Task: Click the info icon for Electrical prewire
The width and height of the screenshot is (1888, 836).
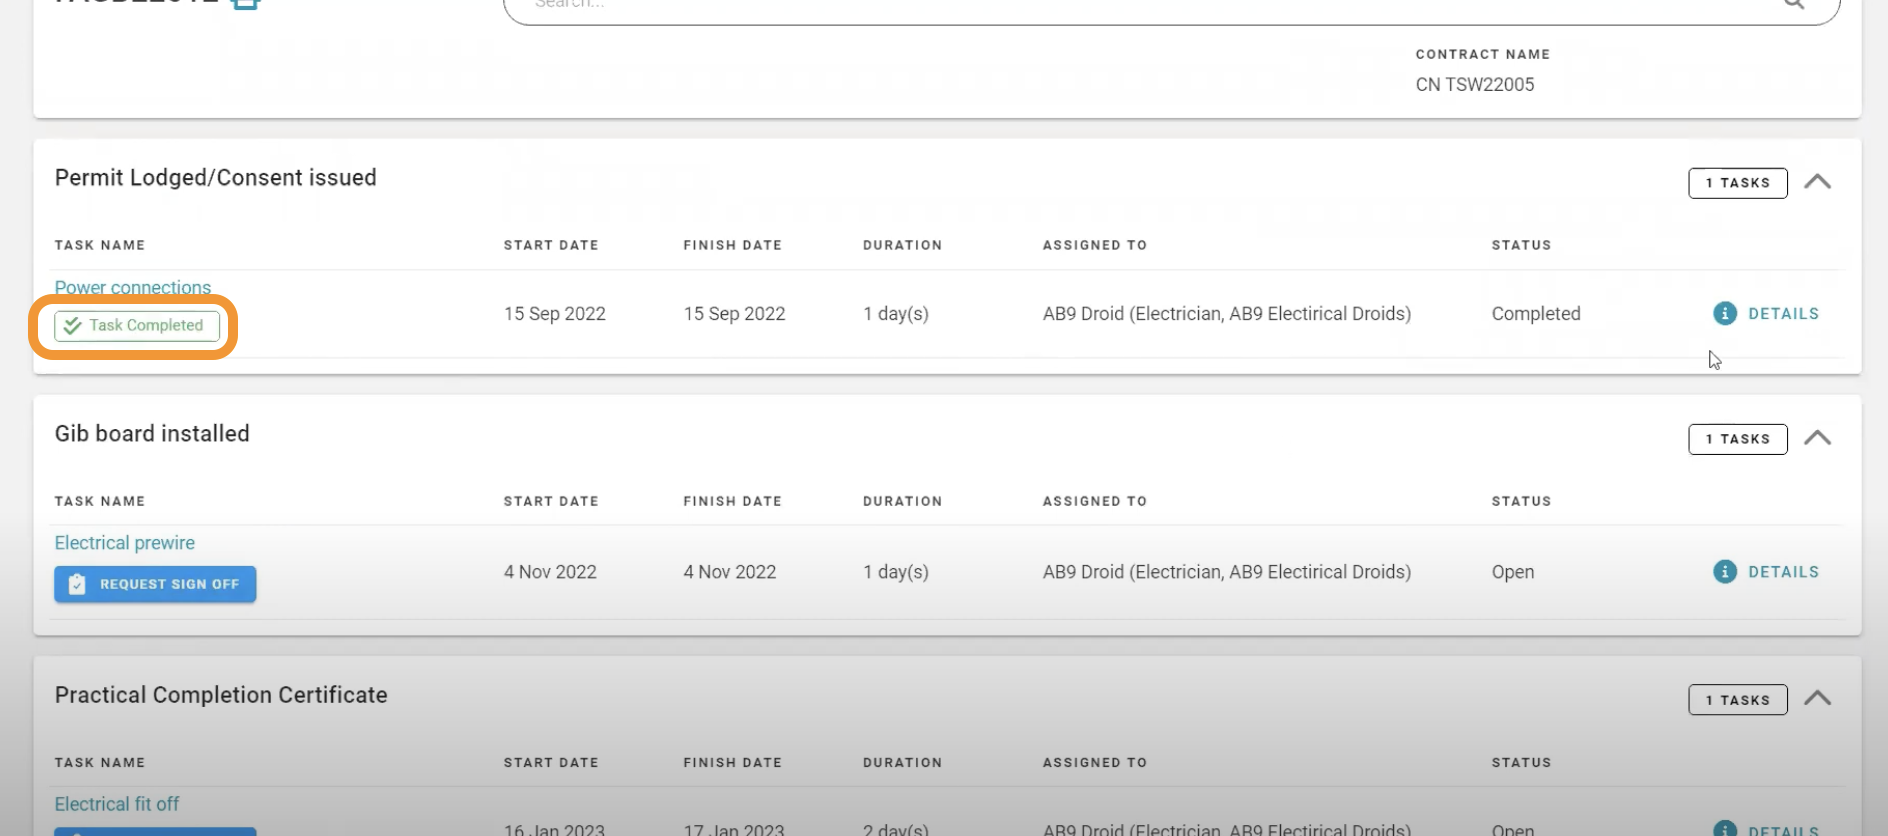Action: pyautogui.click(x=1724, y=571)
